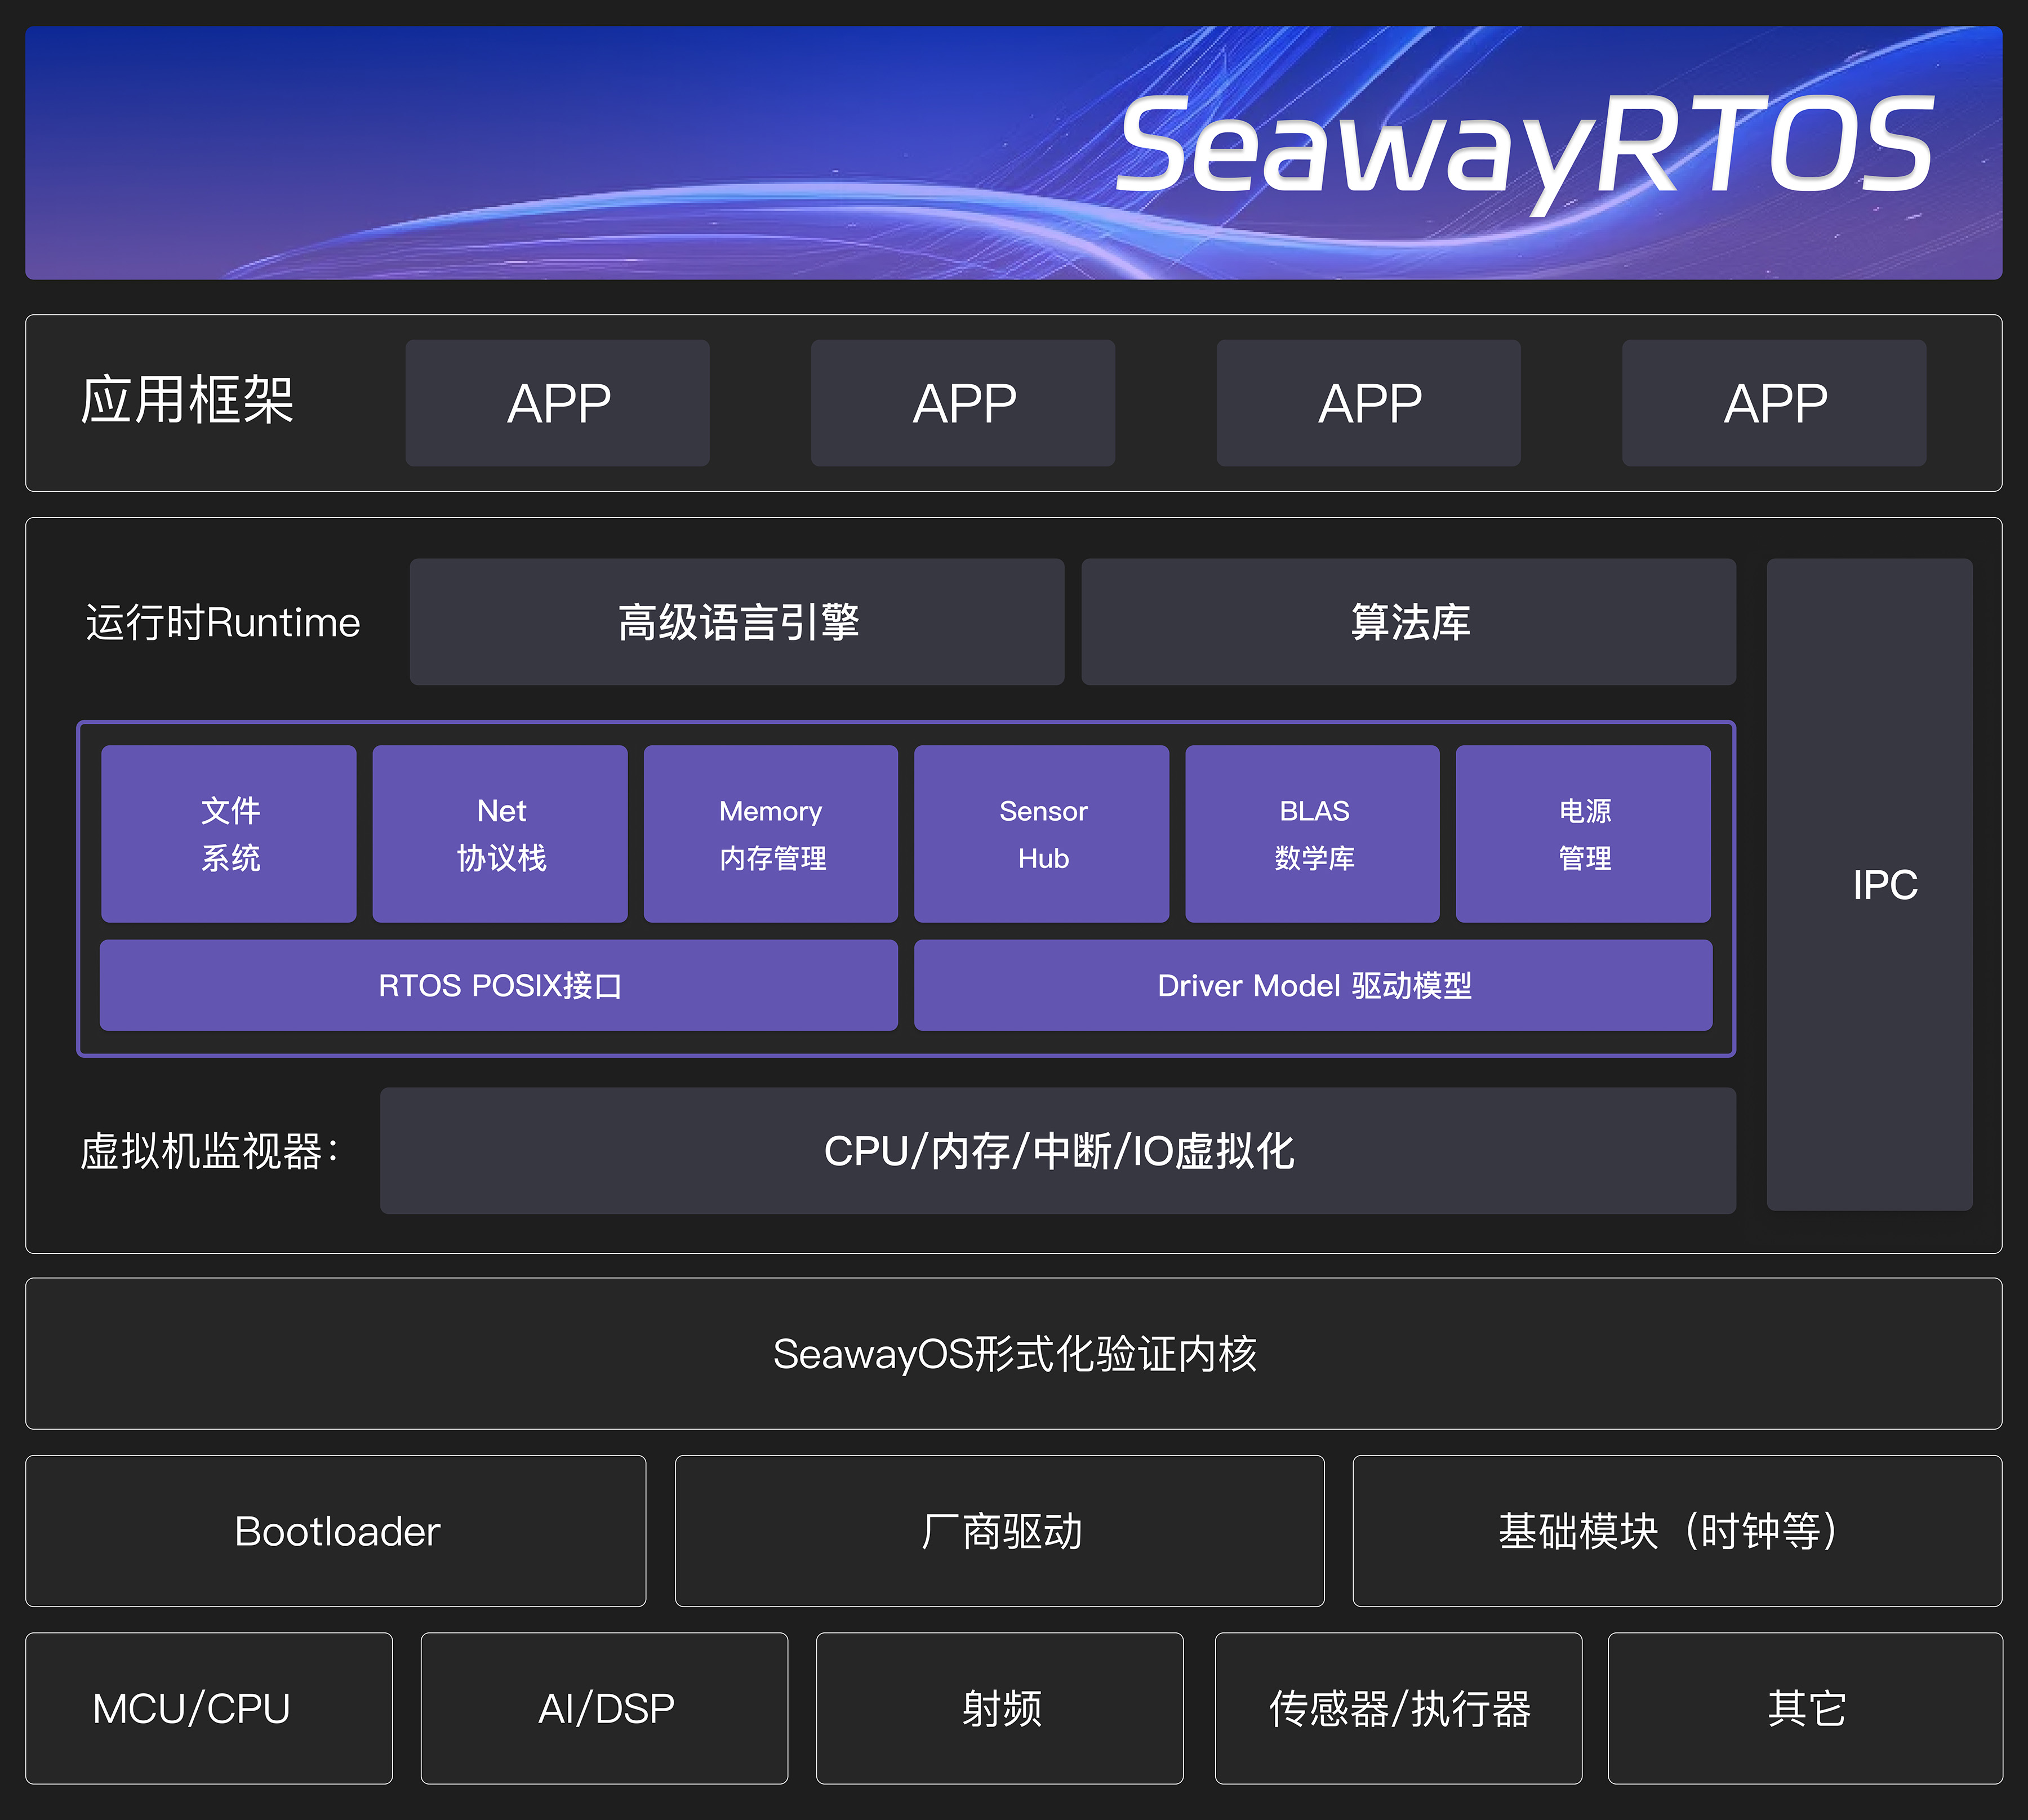Click the 其它 hardware block
Image resolution: width=2028 pixels, height=1820 pixels.
coord(1805,1708)
